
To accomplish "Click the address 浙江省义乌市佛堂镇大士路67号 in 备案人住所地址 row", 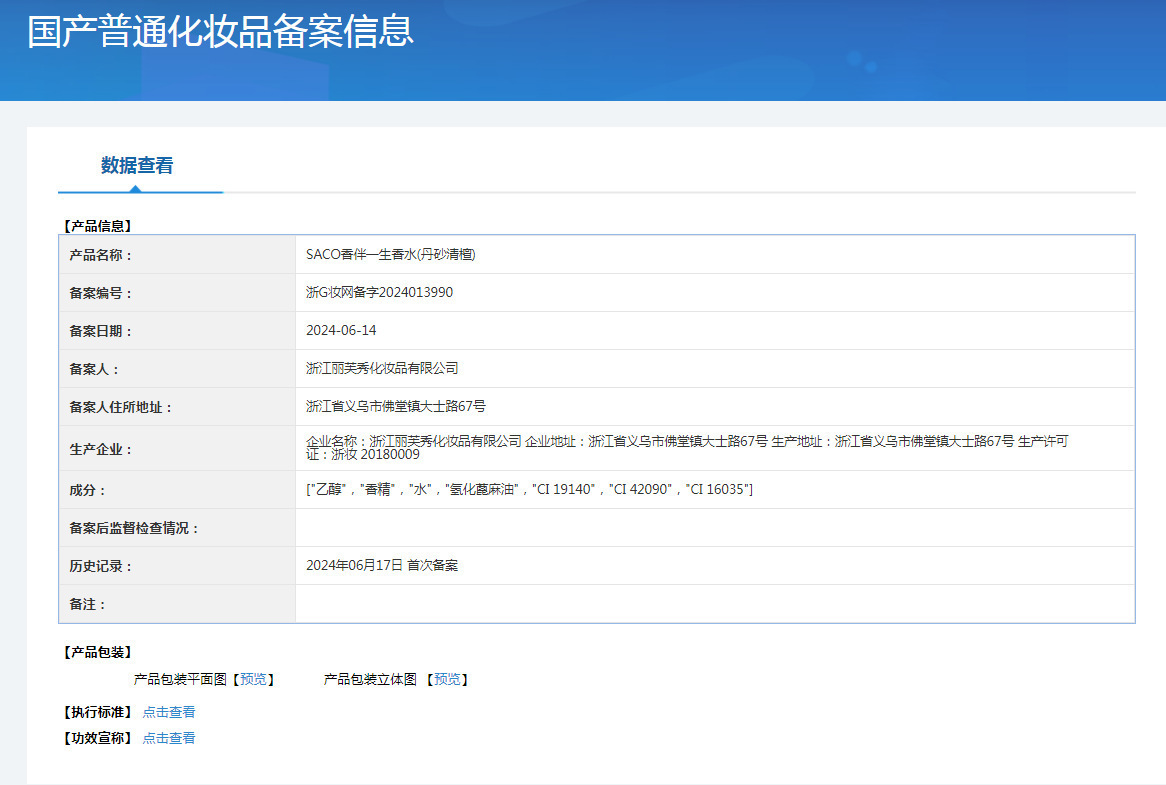I will [396, 406].
